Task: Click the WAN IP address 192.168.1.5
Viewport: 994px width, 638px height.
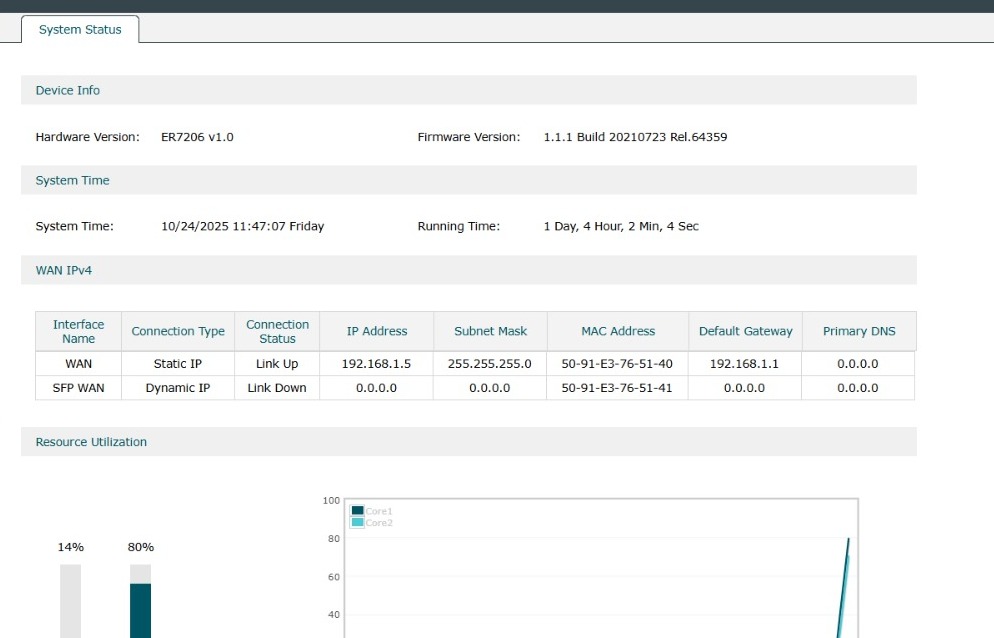Action: 377,364
